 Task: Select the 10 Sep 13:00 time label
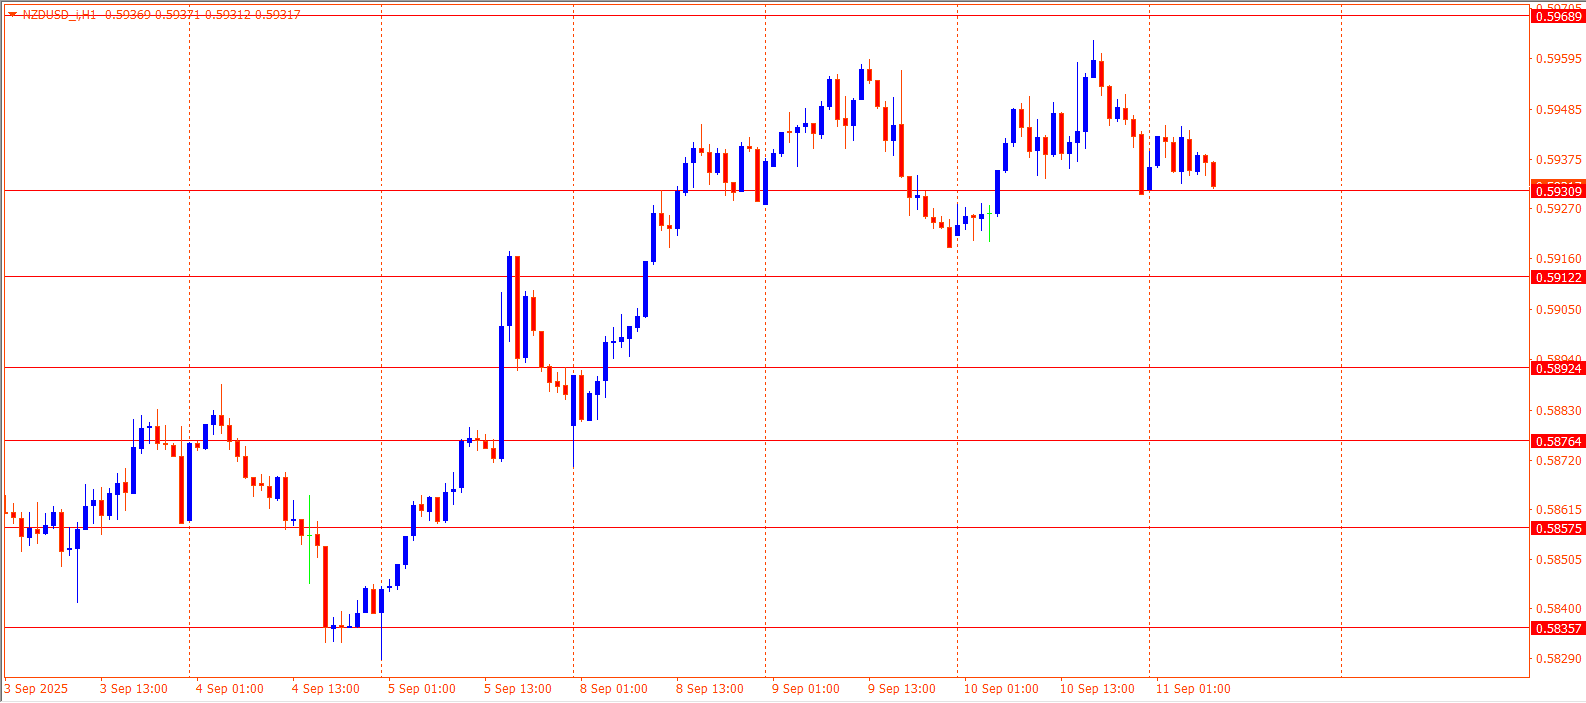coord(1097,689)
